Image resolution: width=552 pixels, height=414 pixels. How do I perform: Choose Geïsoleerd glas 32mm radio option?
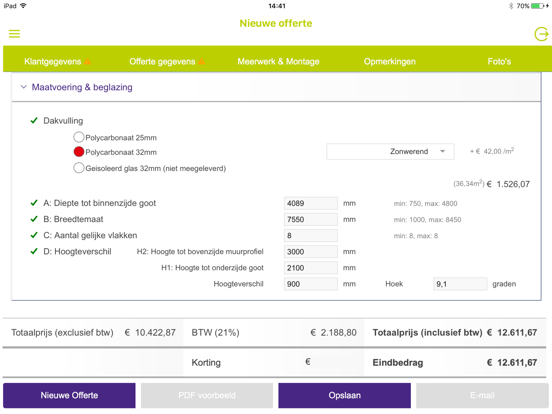(x=79, y=168)
